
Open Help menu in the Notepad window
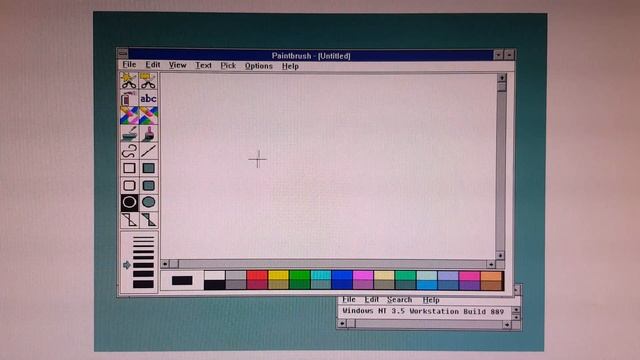tap(431, 300)
